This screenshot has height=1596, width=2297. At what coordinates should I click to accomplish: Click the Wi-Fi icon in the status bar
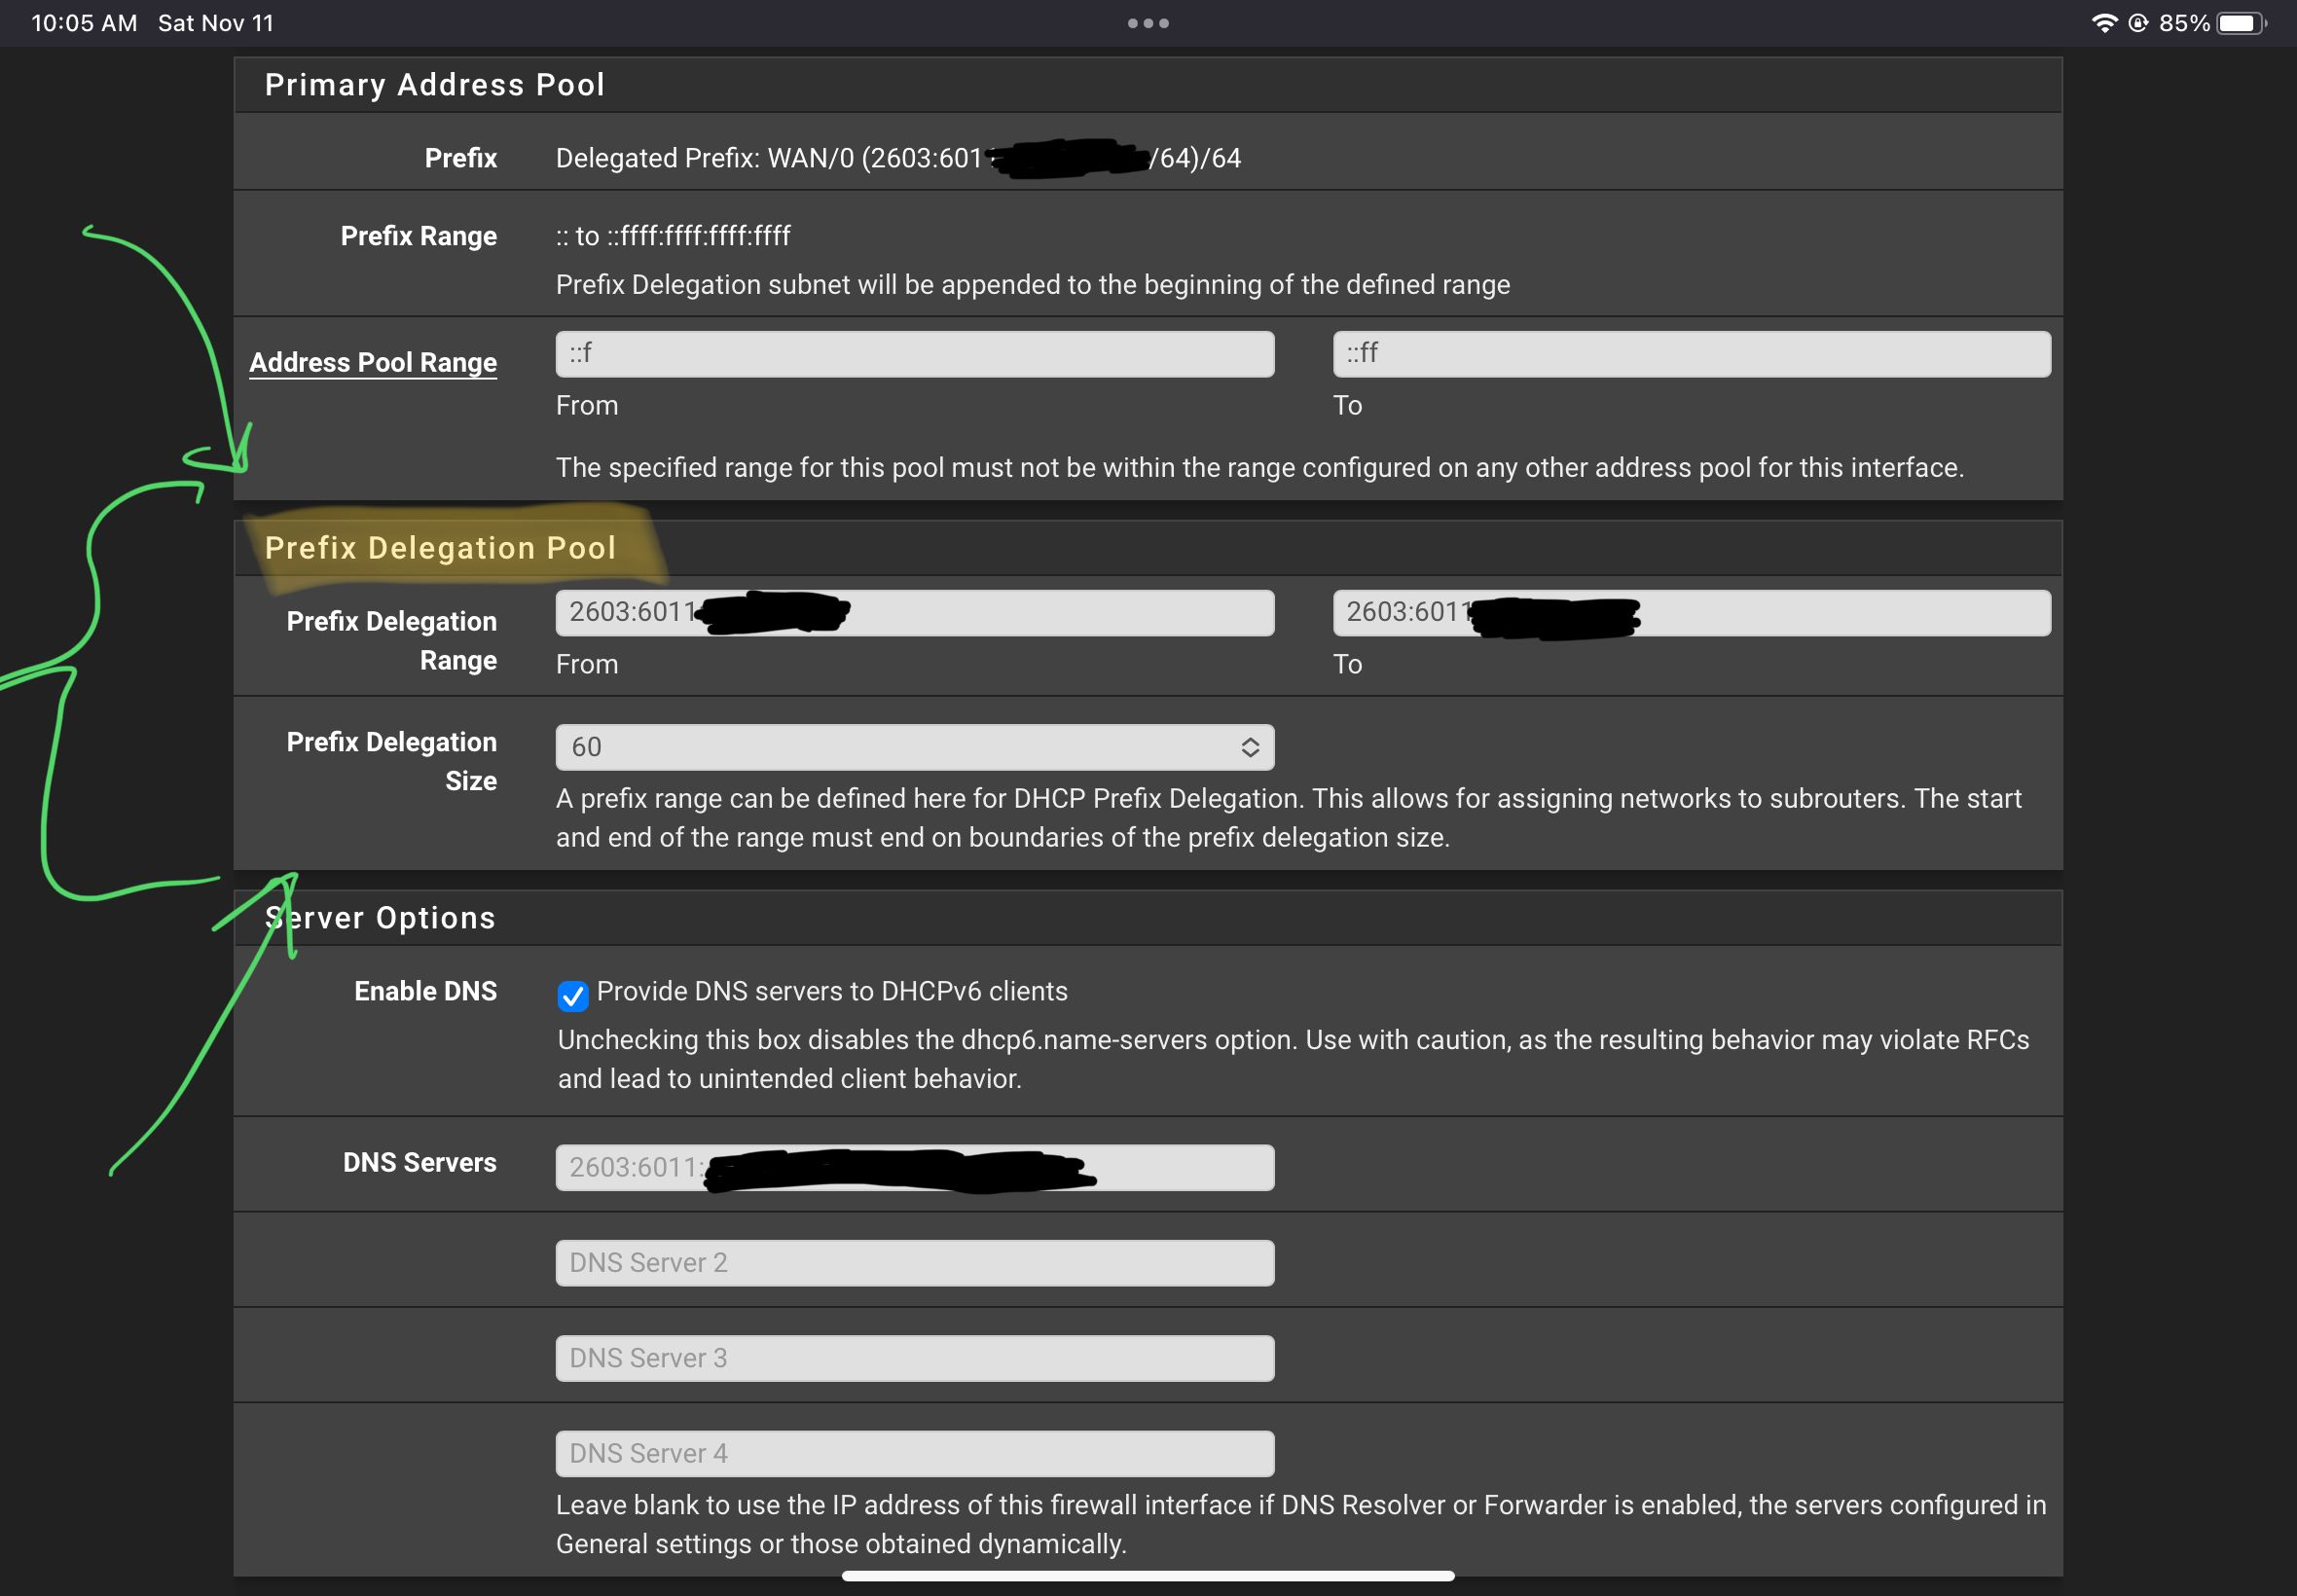click(x=2106, y=21)
